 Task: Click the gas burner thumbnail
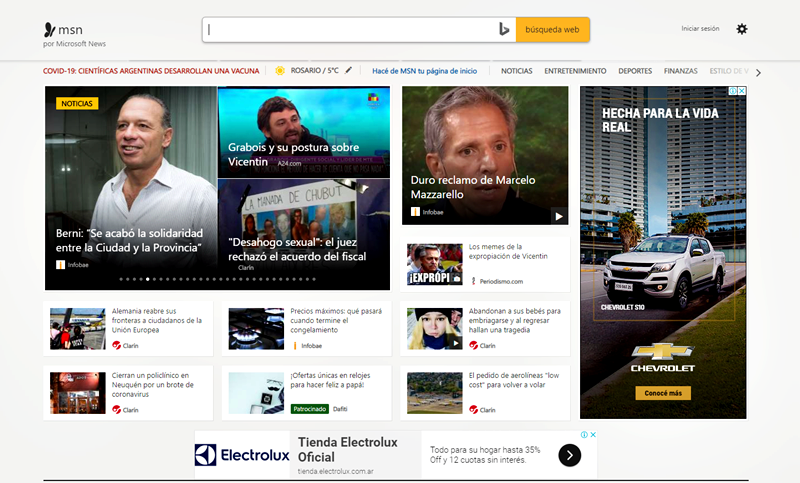tap(256, 328)
